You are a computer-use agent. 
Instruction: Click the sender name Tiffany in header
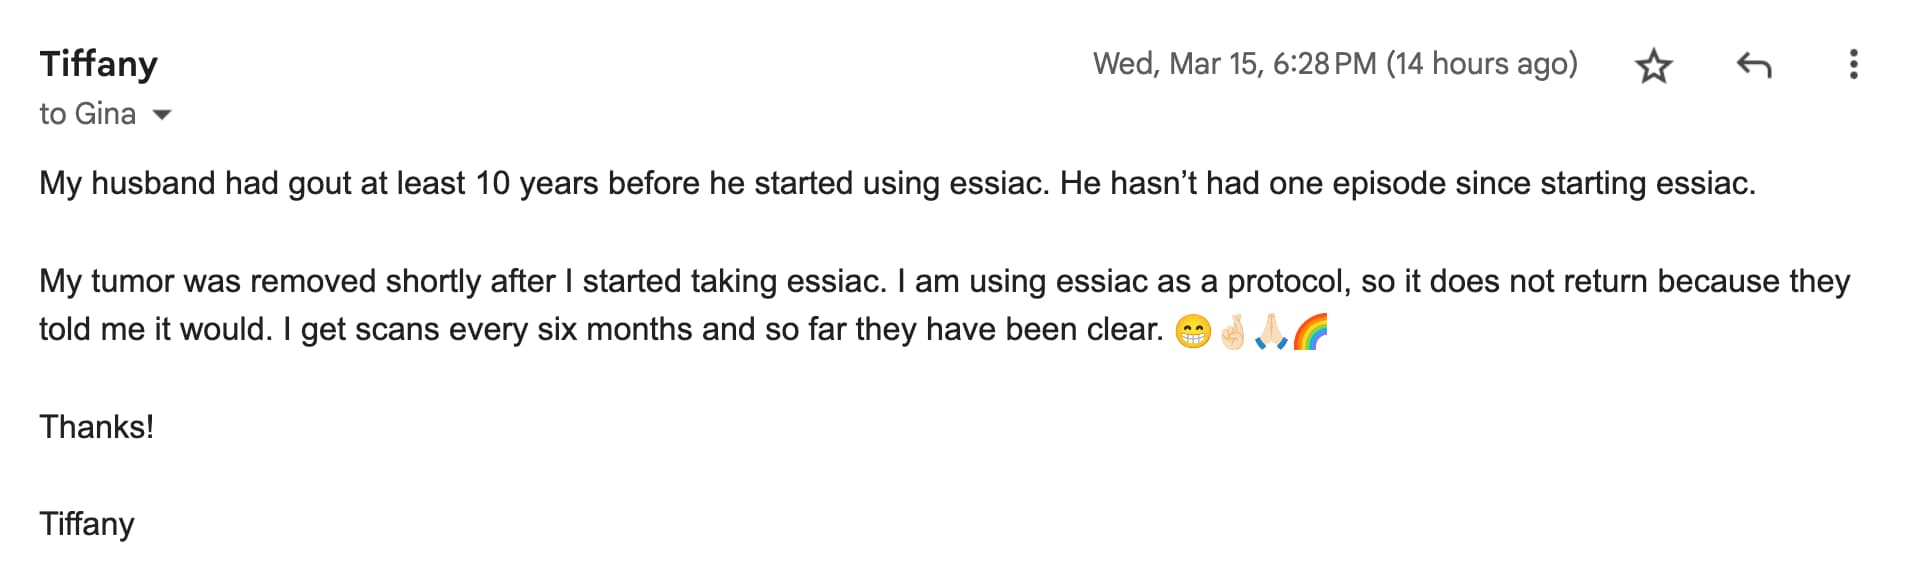click(x=98, y=64)
